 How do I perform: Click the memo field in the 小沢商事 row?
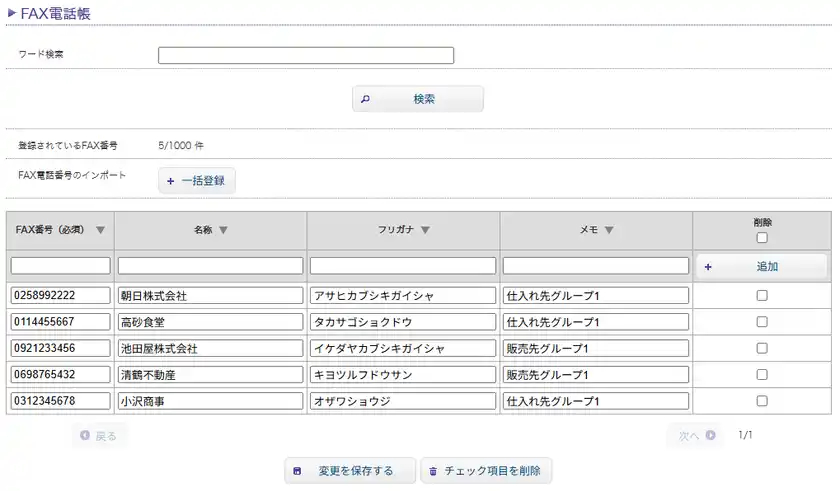(x=596, y=401)
